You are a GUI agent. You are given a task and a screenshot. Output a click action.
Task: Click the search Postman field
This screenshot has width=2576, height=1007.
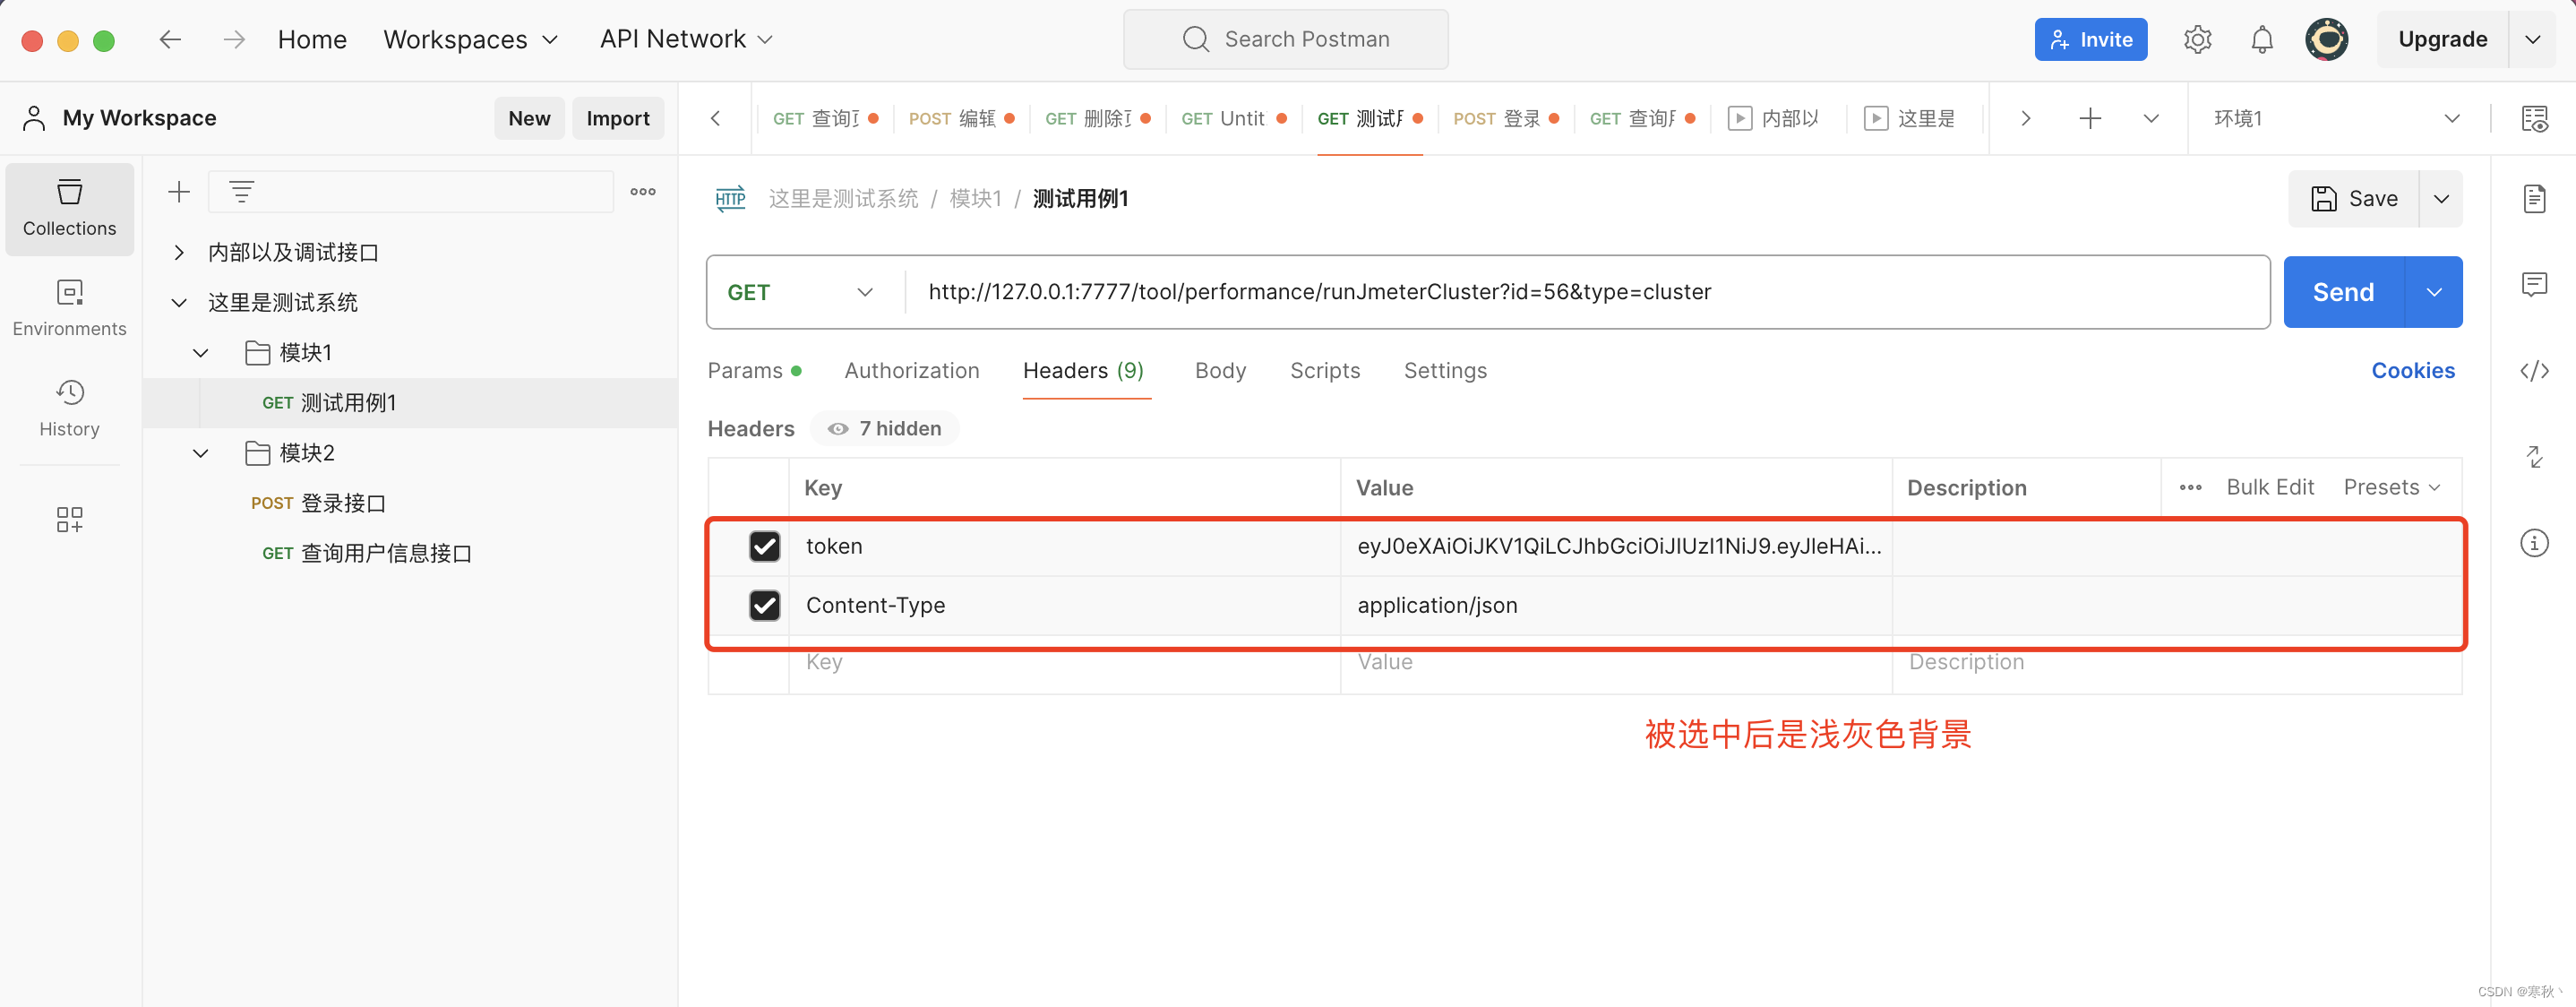tap(1286, 39)
